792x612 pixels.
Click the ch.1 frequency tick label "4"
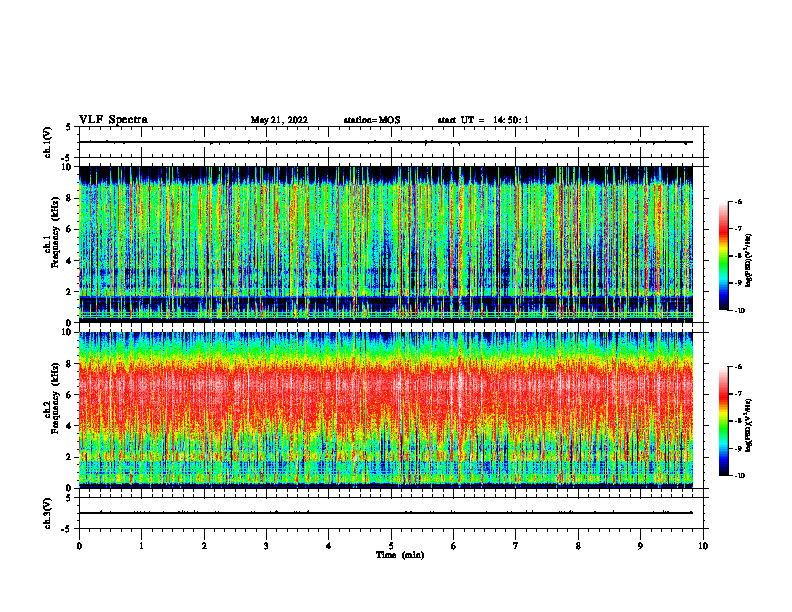point(70,261)
